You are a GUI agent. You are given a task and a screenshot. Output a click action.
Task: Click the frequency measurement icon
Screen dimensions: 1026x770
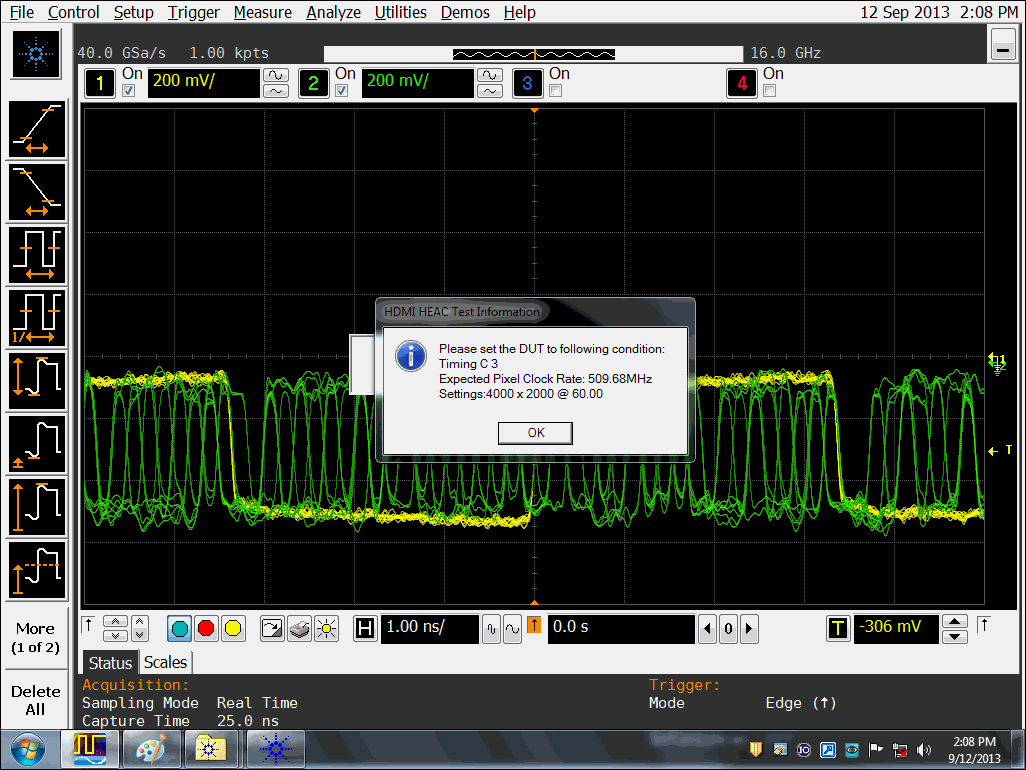37,318
